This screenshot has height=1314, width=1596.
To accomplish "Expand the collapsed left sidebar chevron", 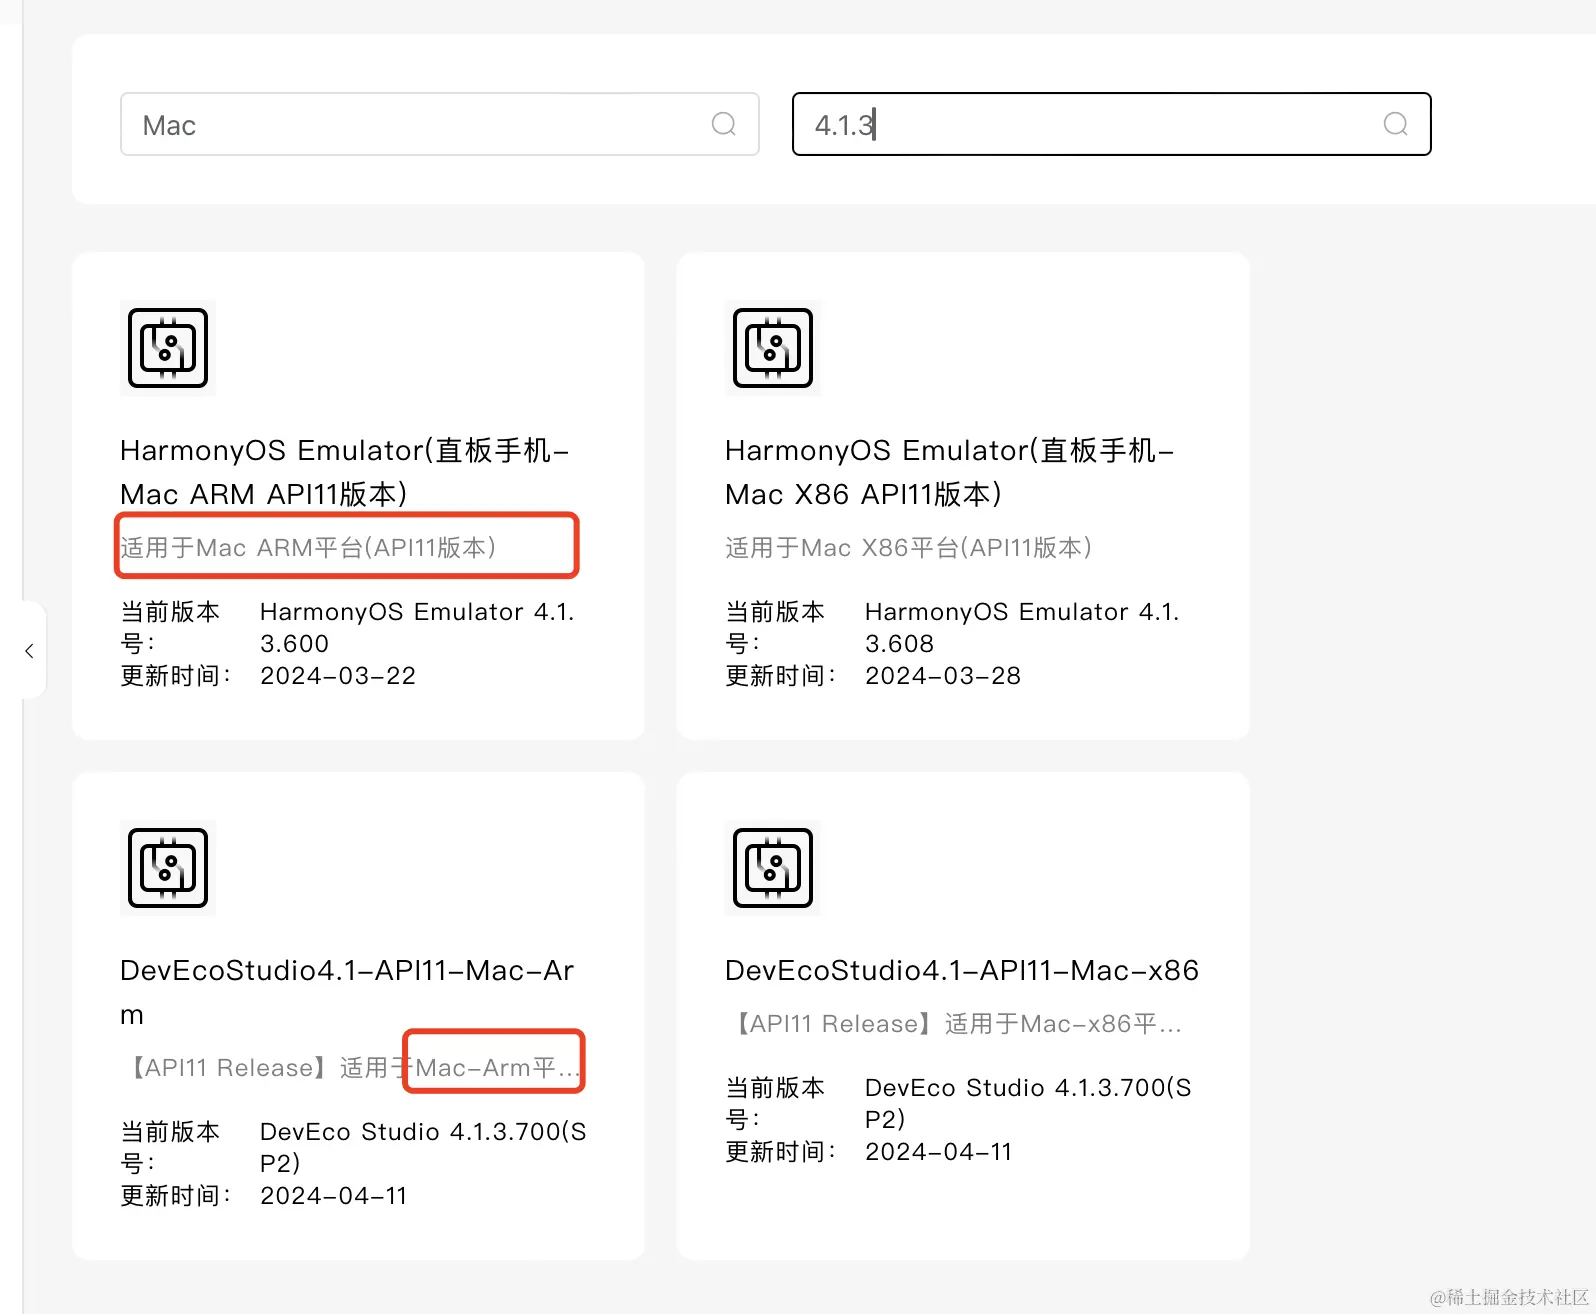I will [x=29, y=651].
